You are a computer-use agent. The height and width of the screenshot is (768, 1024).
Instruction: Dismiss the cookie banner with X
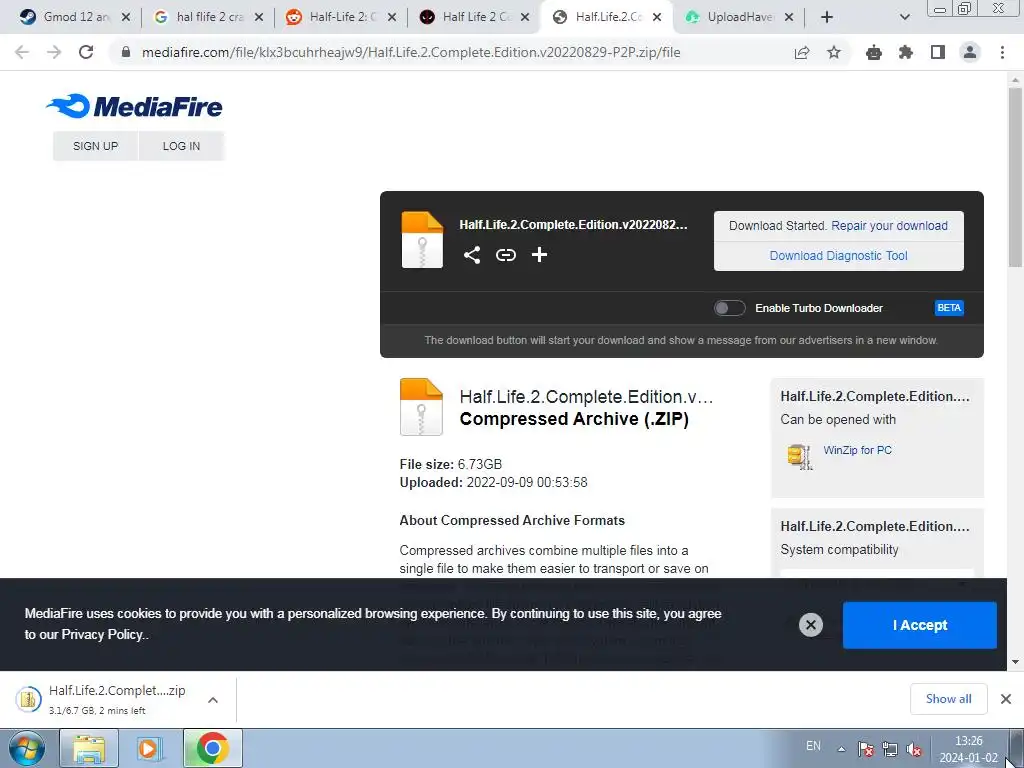click(810, 625)
